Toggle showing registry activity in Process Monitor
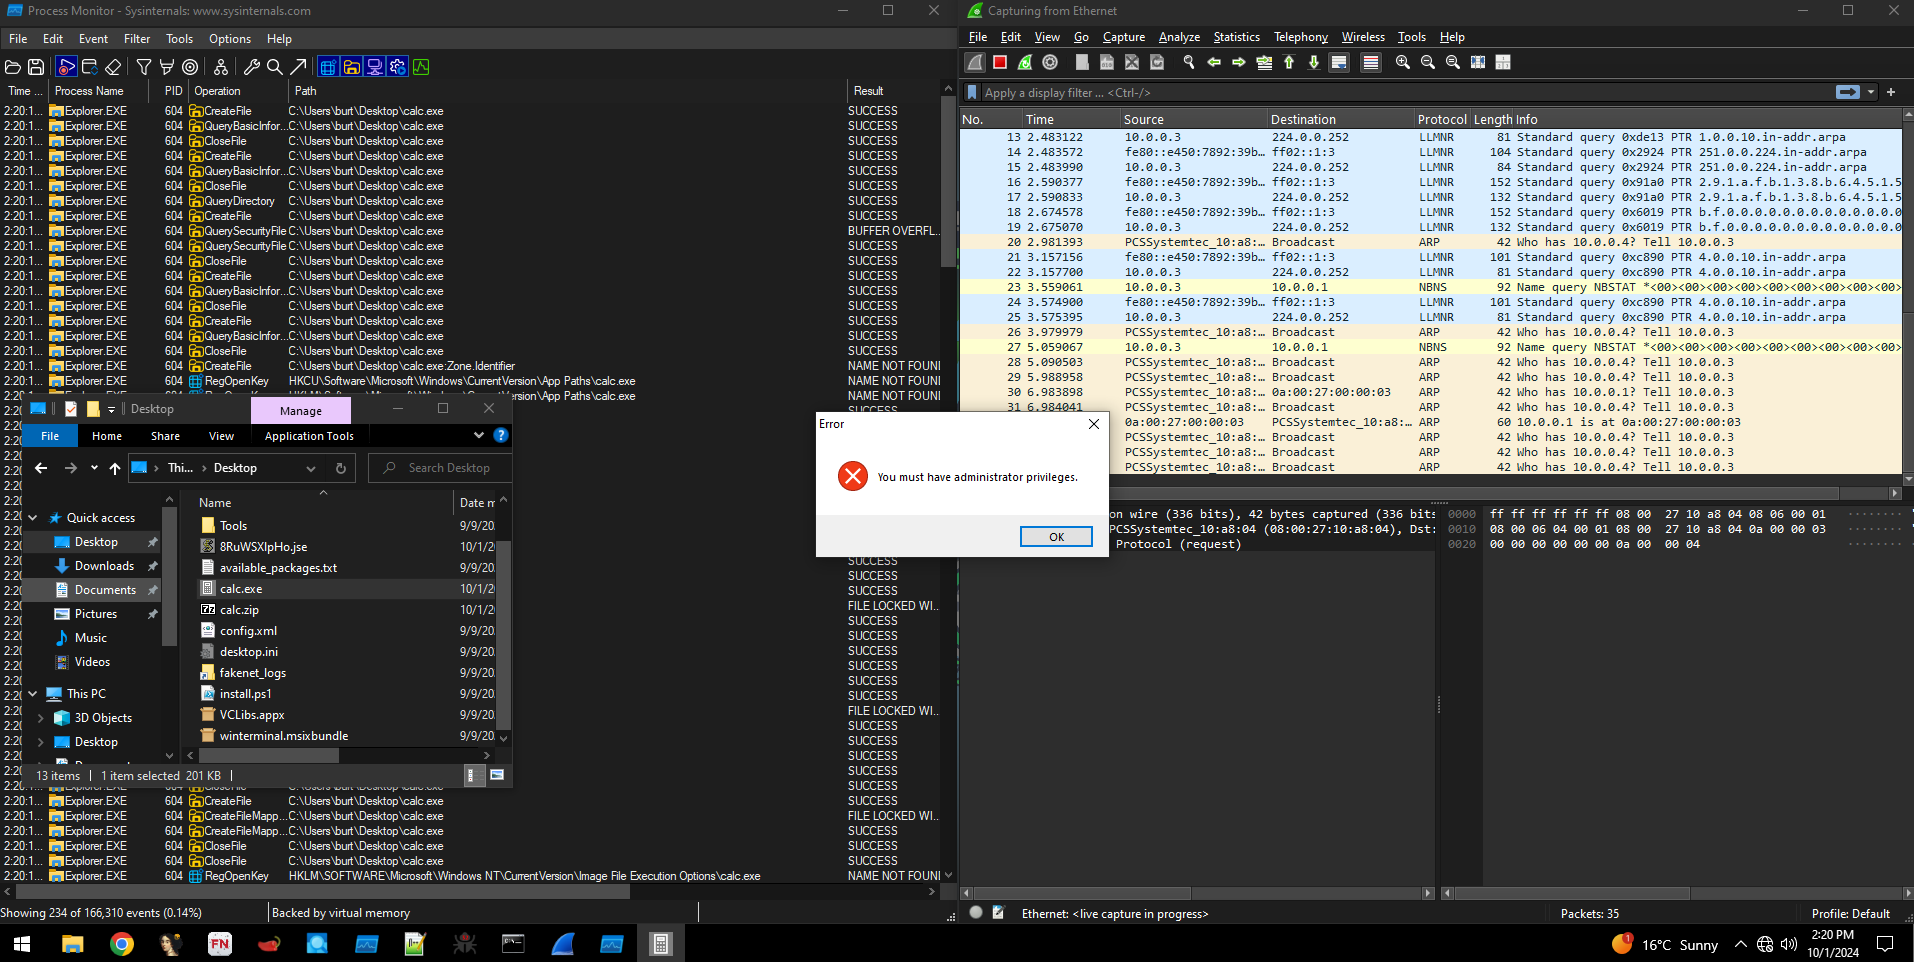 (328, 67)
